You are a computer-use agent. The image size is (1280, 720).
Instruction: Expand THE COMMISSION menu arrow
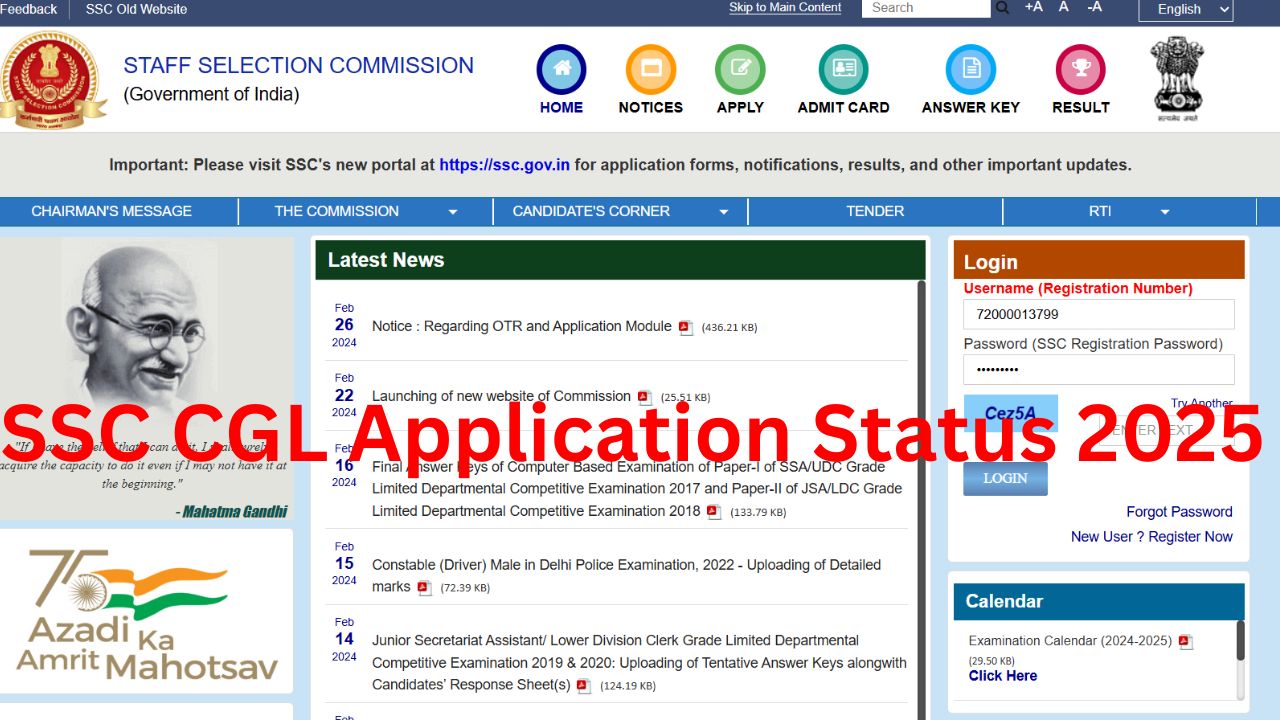pos(452,212)
